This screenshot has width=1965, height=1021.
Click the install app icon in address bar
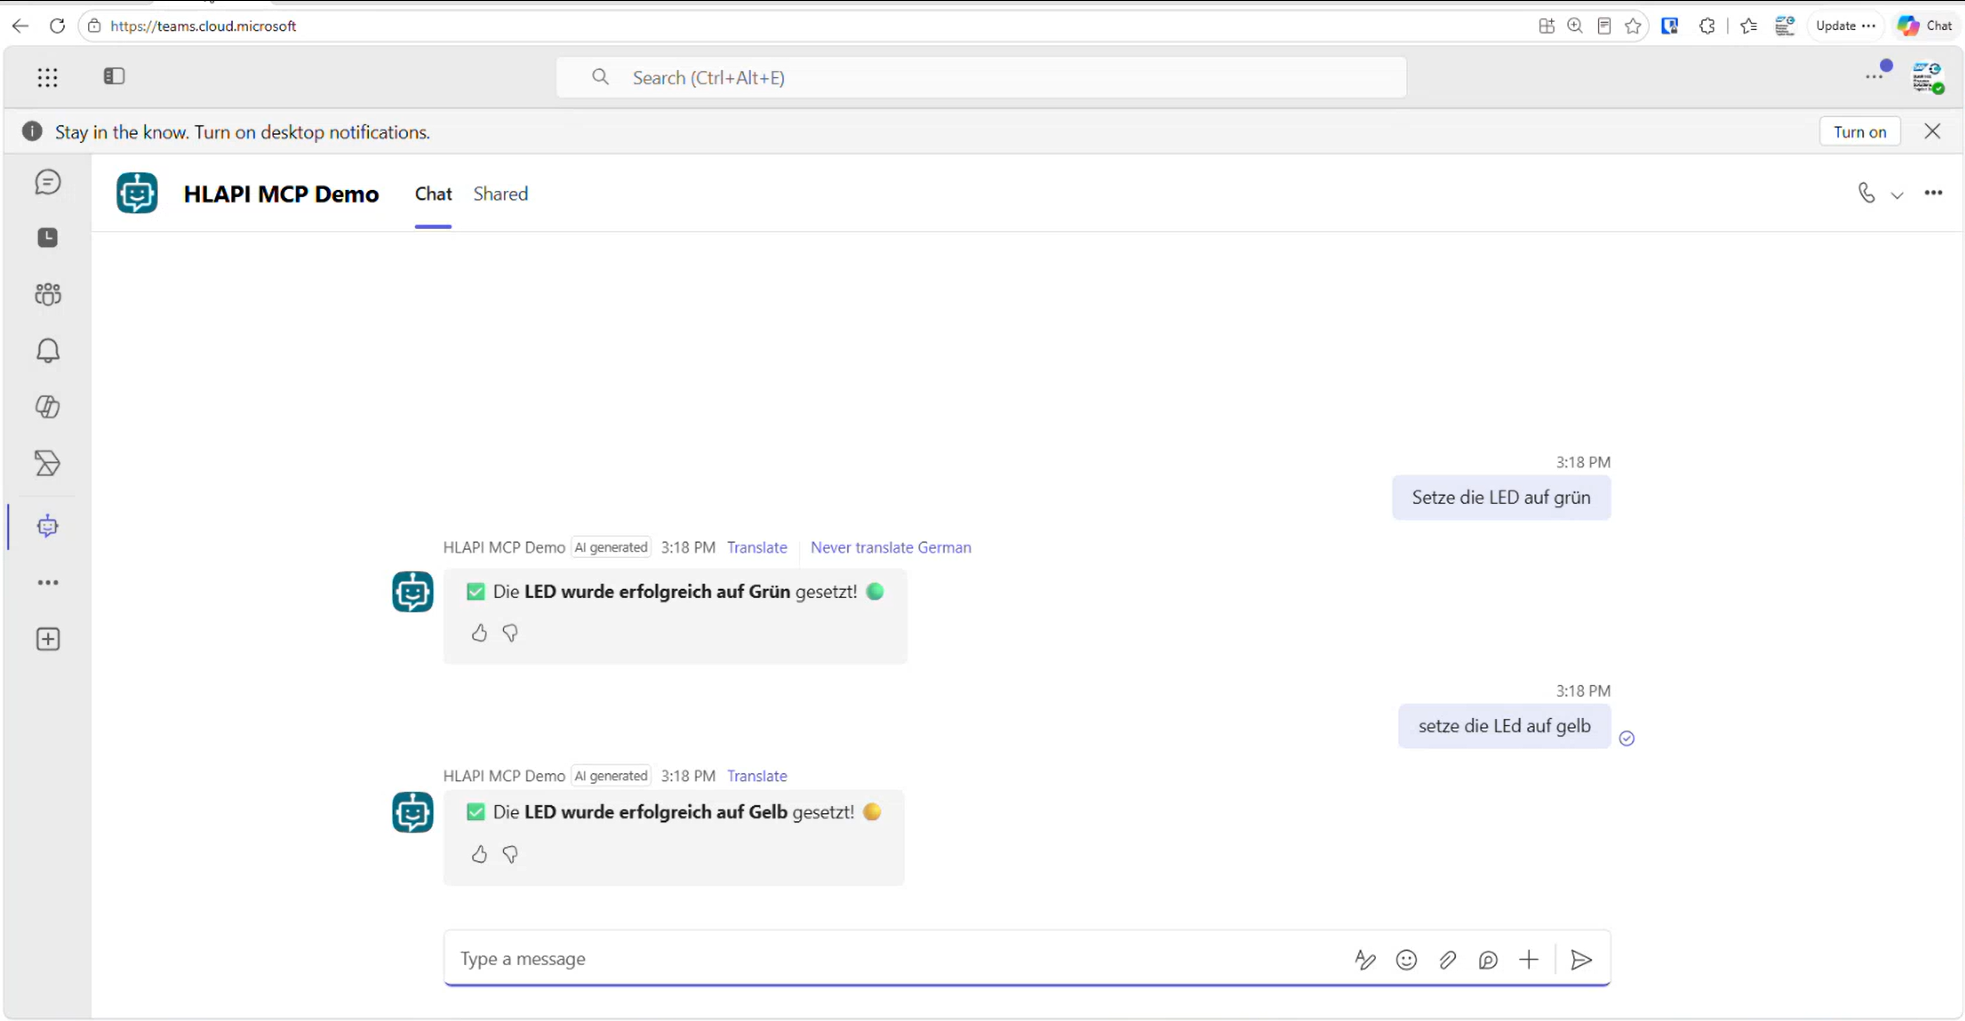click(x=1546, y=26)
